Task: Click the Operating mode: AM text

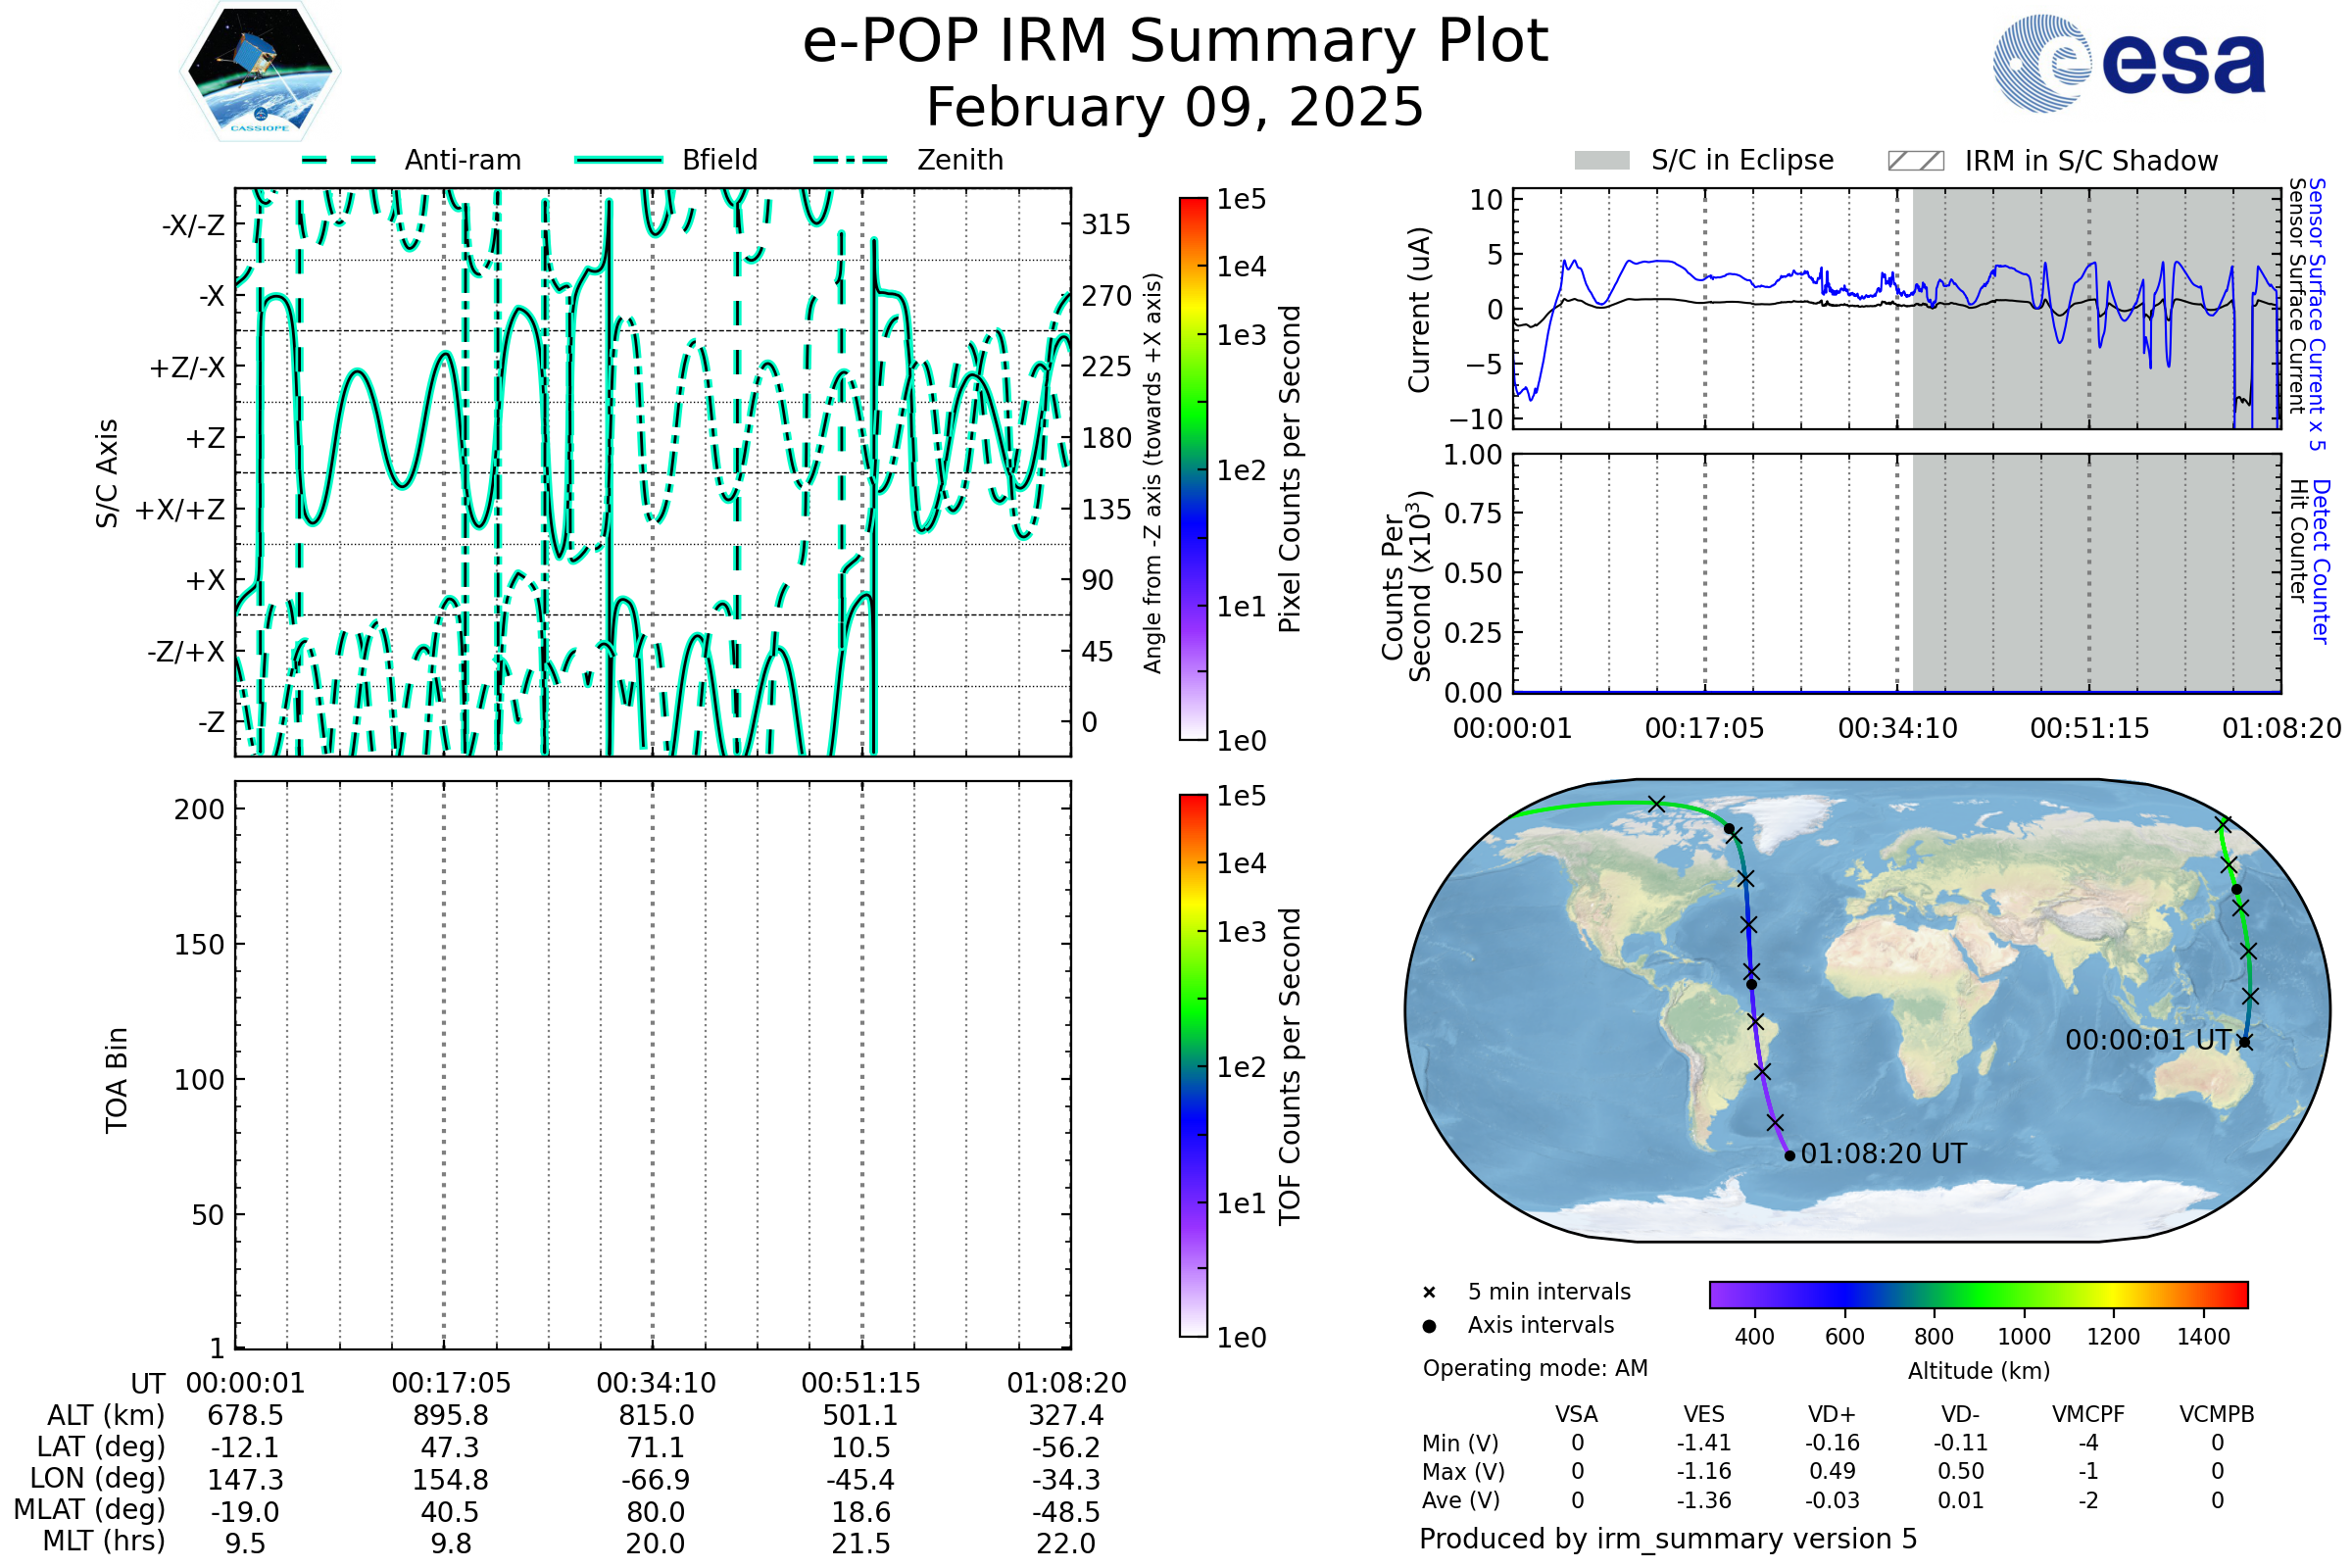Action: tap(1535, 1368)
